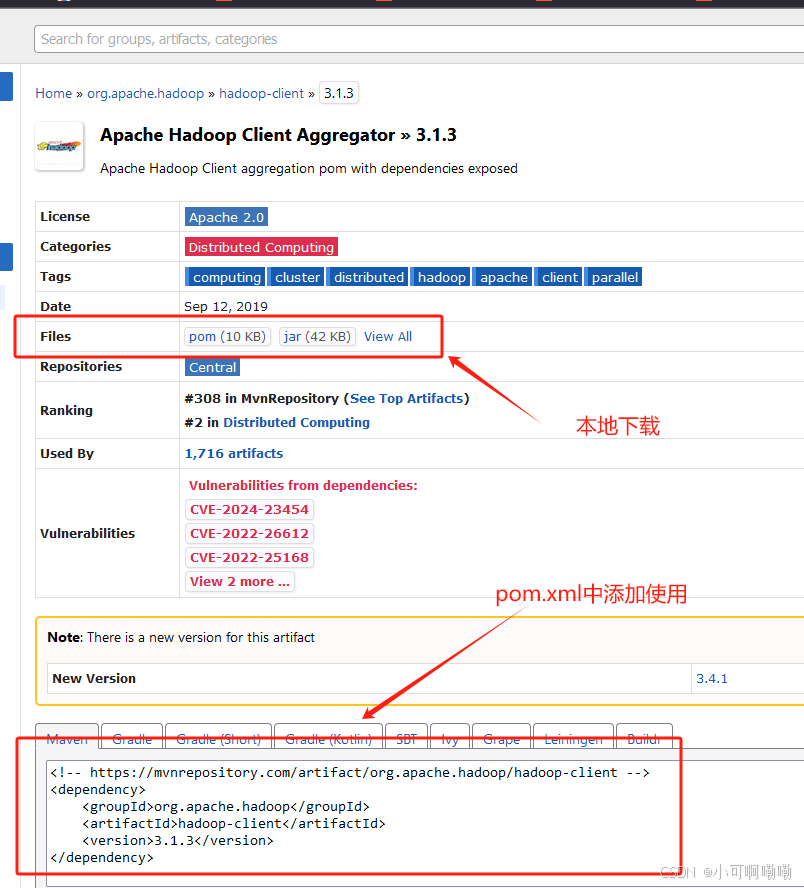
Task: Switch to the Grape tab
Action: 501,737
